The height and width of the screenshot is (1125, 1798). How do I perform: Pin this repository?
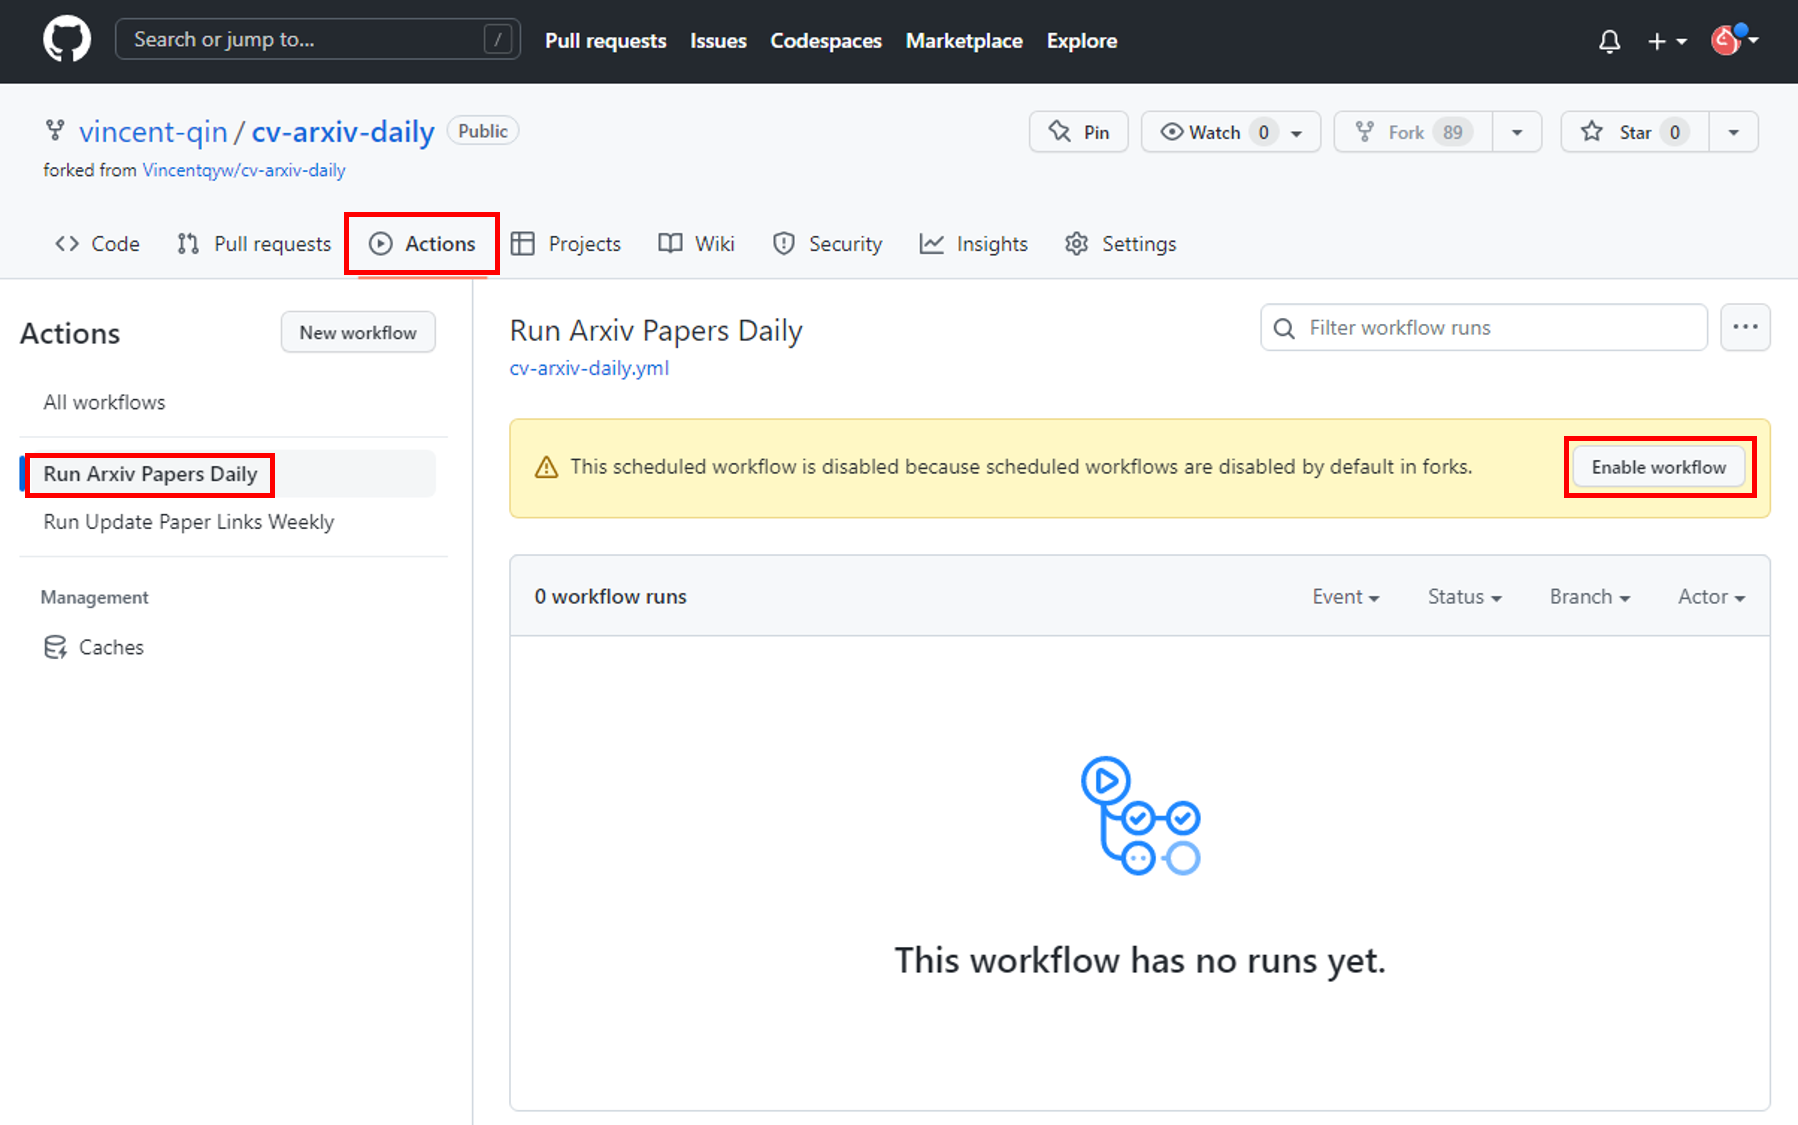pos(1078,132)
